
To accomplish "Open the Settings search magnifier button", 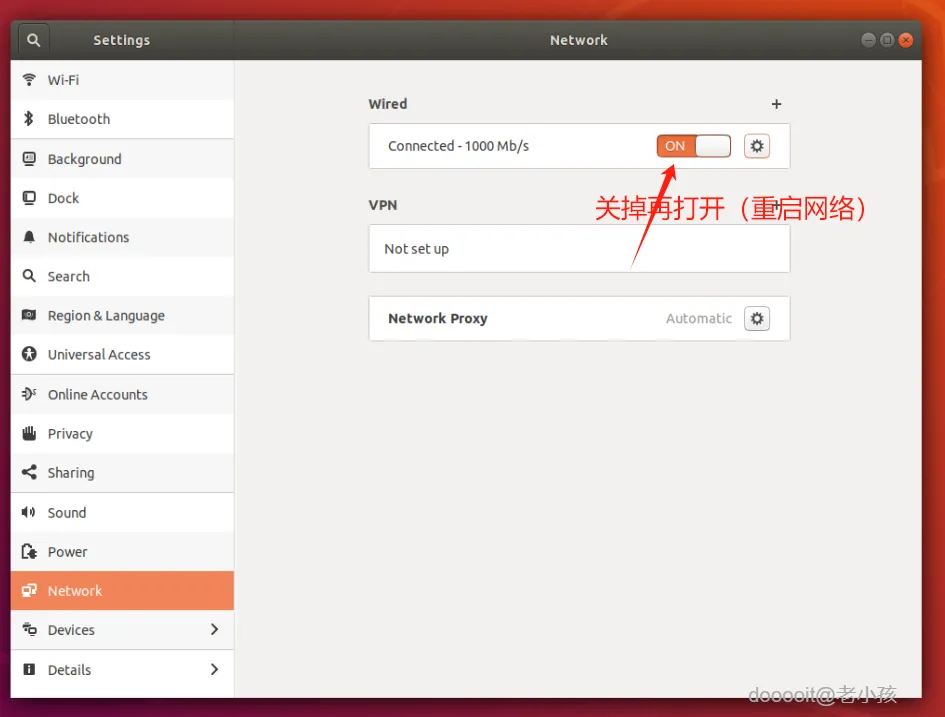I will 34,40.
